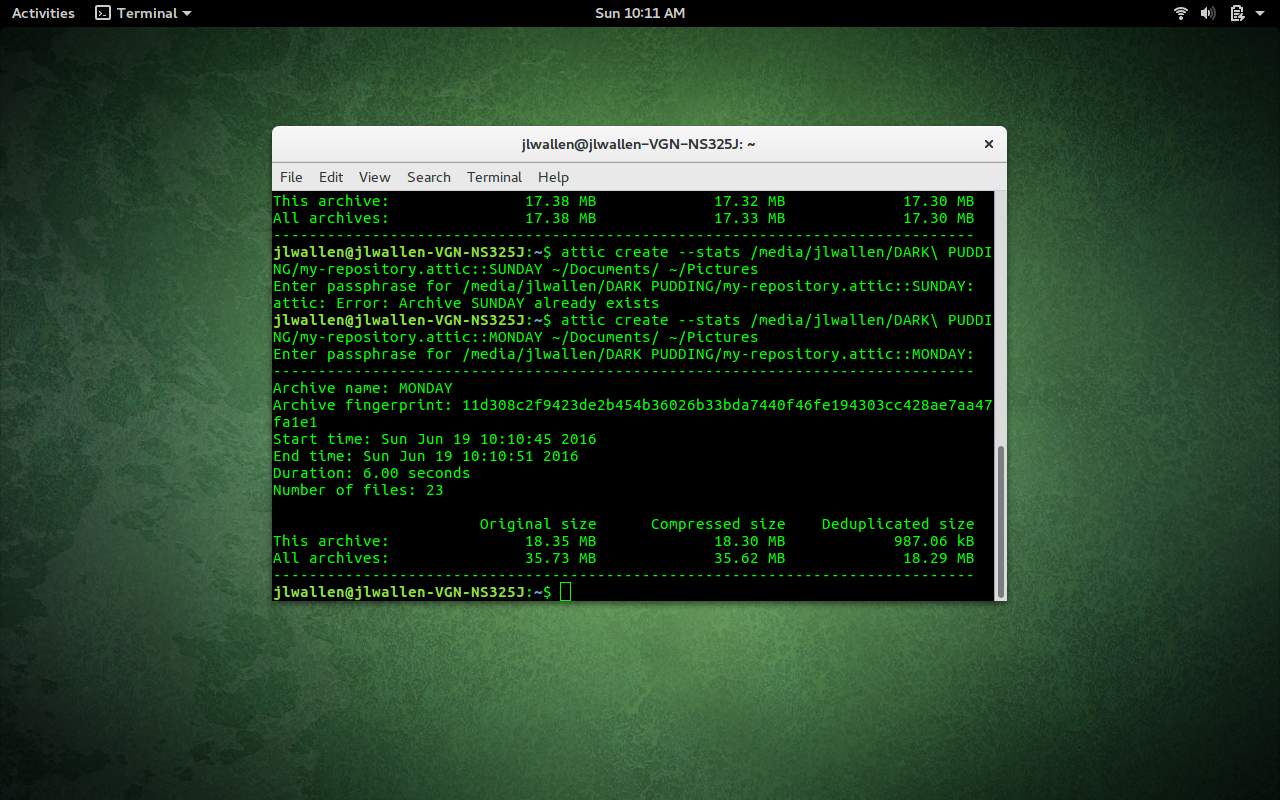Screen dimensions: 1280x800
Task: Click the 18.35 MB original size value
Action: click(x=561, y=541)
